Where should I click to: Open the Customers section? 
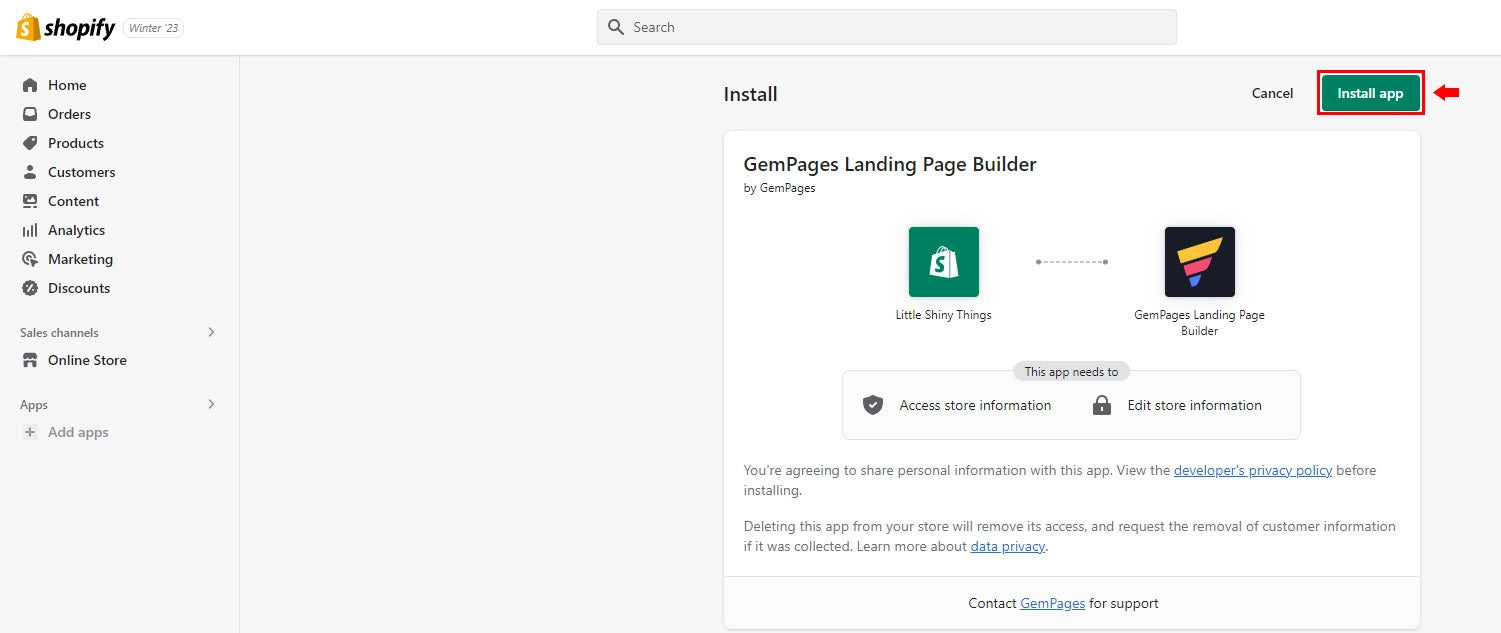(x=80, y=171)
